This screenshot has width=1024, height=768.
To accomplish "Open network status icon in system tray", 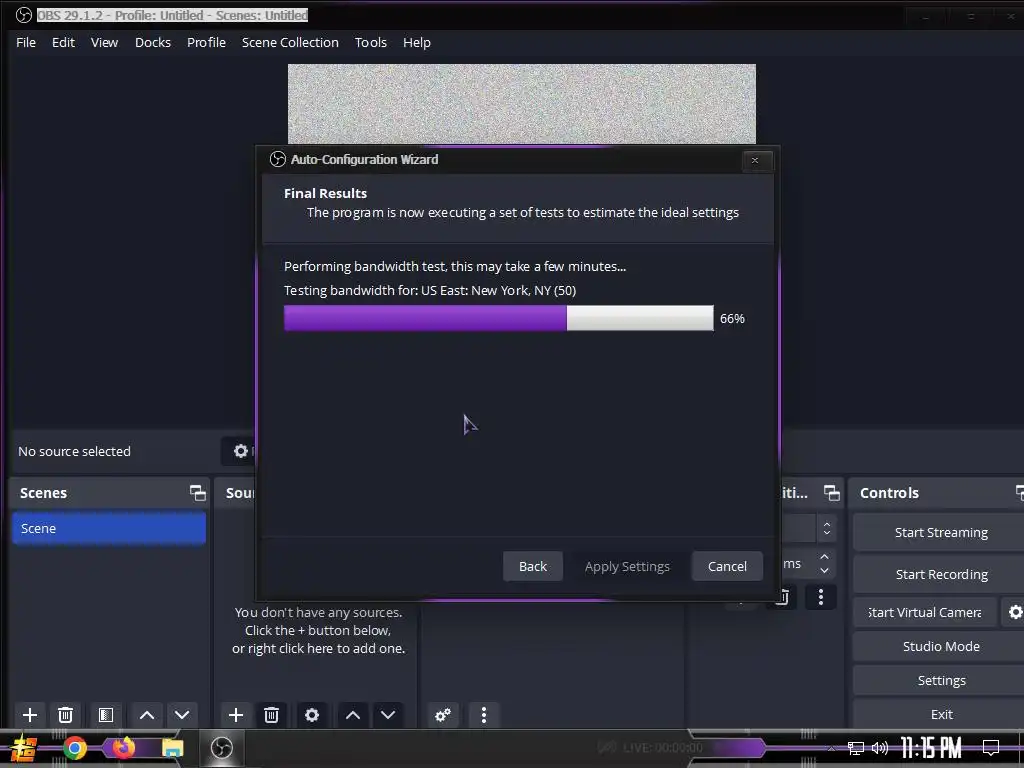I will point(855,748).
